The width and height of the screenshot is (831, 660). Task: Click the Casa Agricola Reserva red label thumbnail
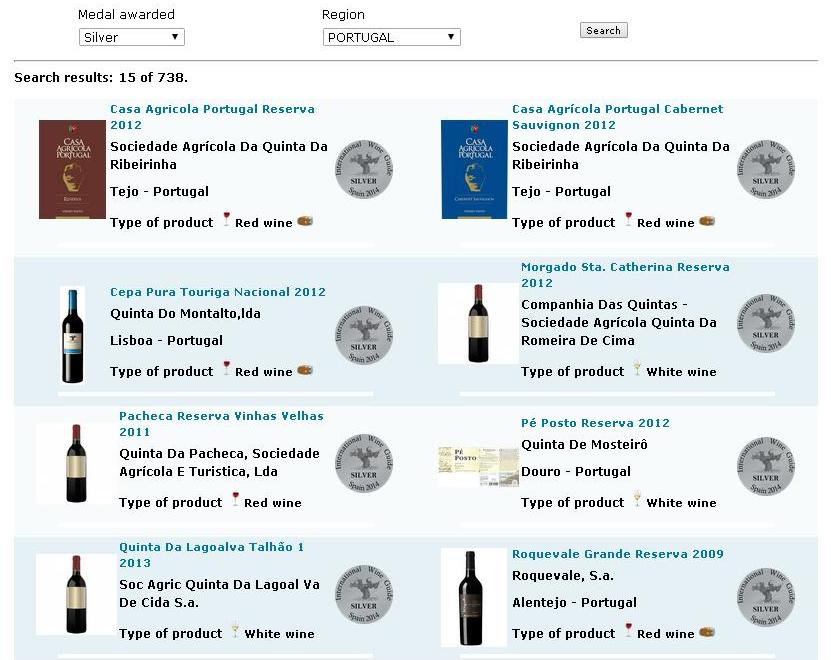[72, 169]
